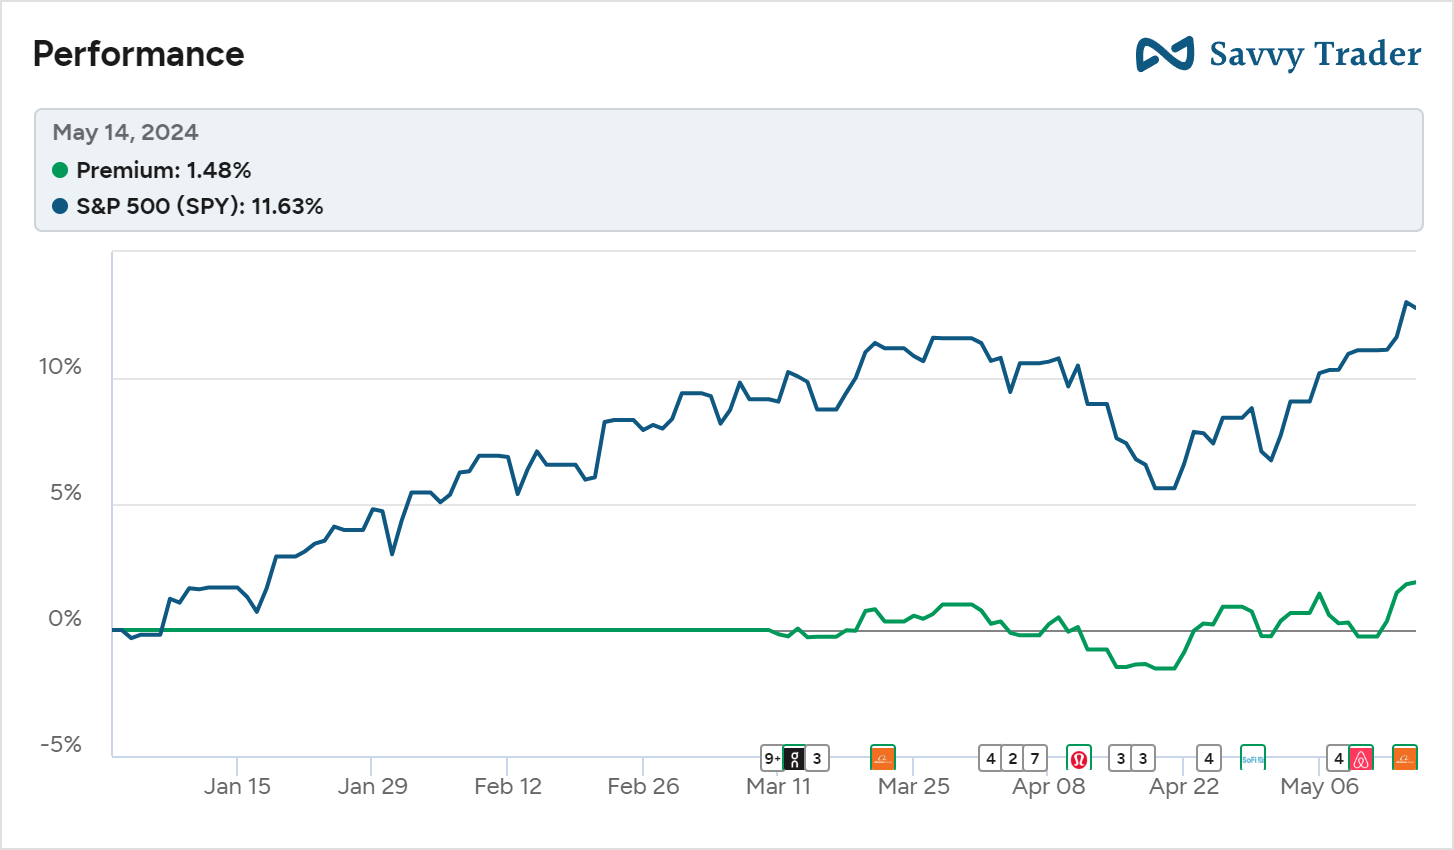Image resolution: width=1454 pixels, height=850 pixels.
Task: Select the 2 trades marker
Action: [x=1013, y=758]
